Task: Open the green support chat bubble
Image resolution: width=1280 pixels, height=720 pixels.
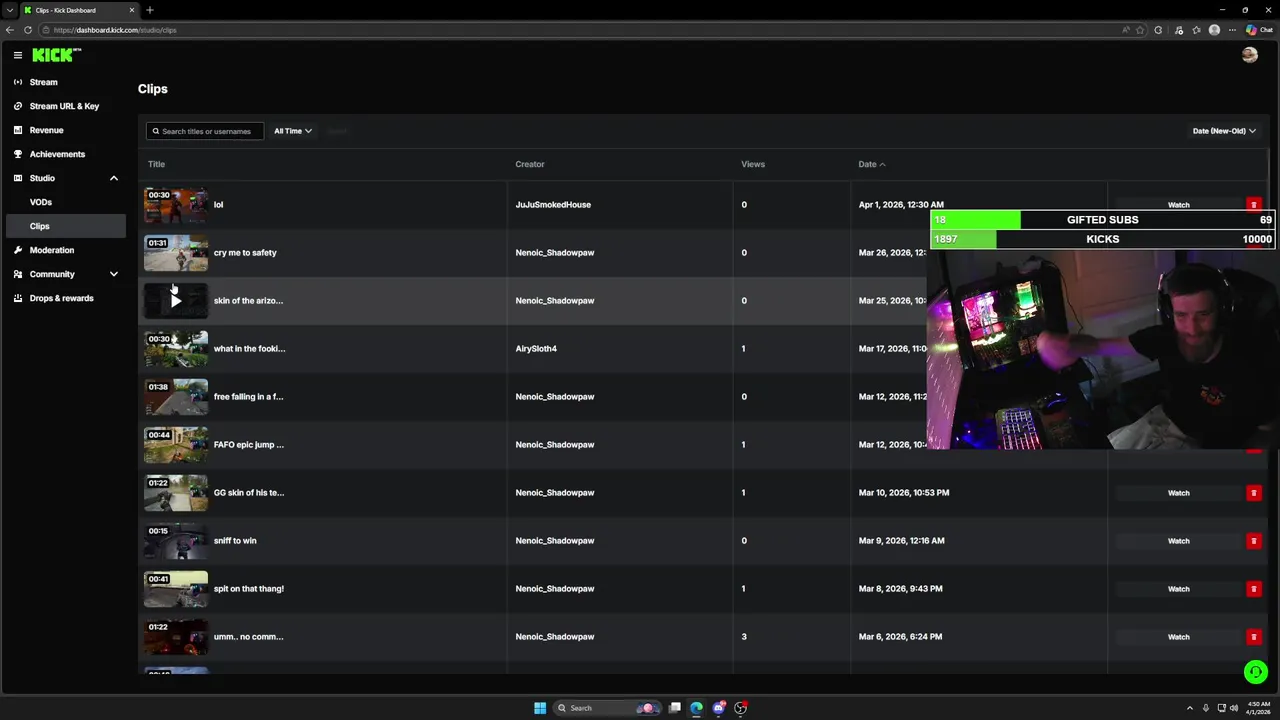Action: [1256, 672]
